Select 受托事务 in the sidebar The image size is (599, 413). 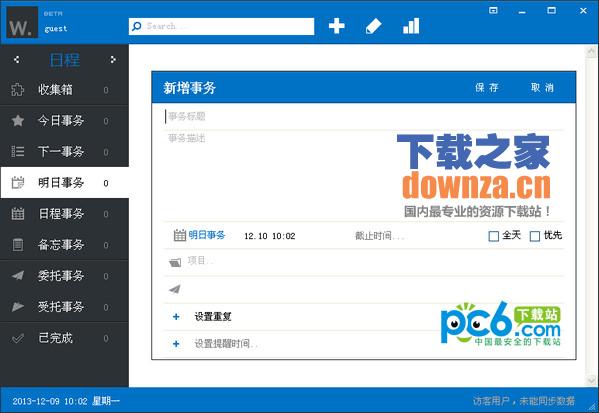65,306
